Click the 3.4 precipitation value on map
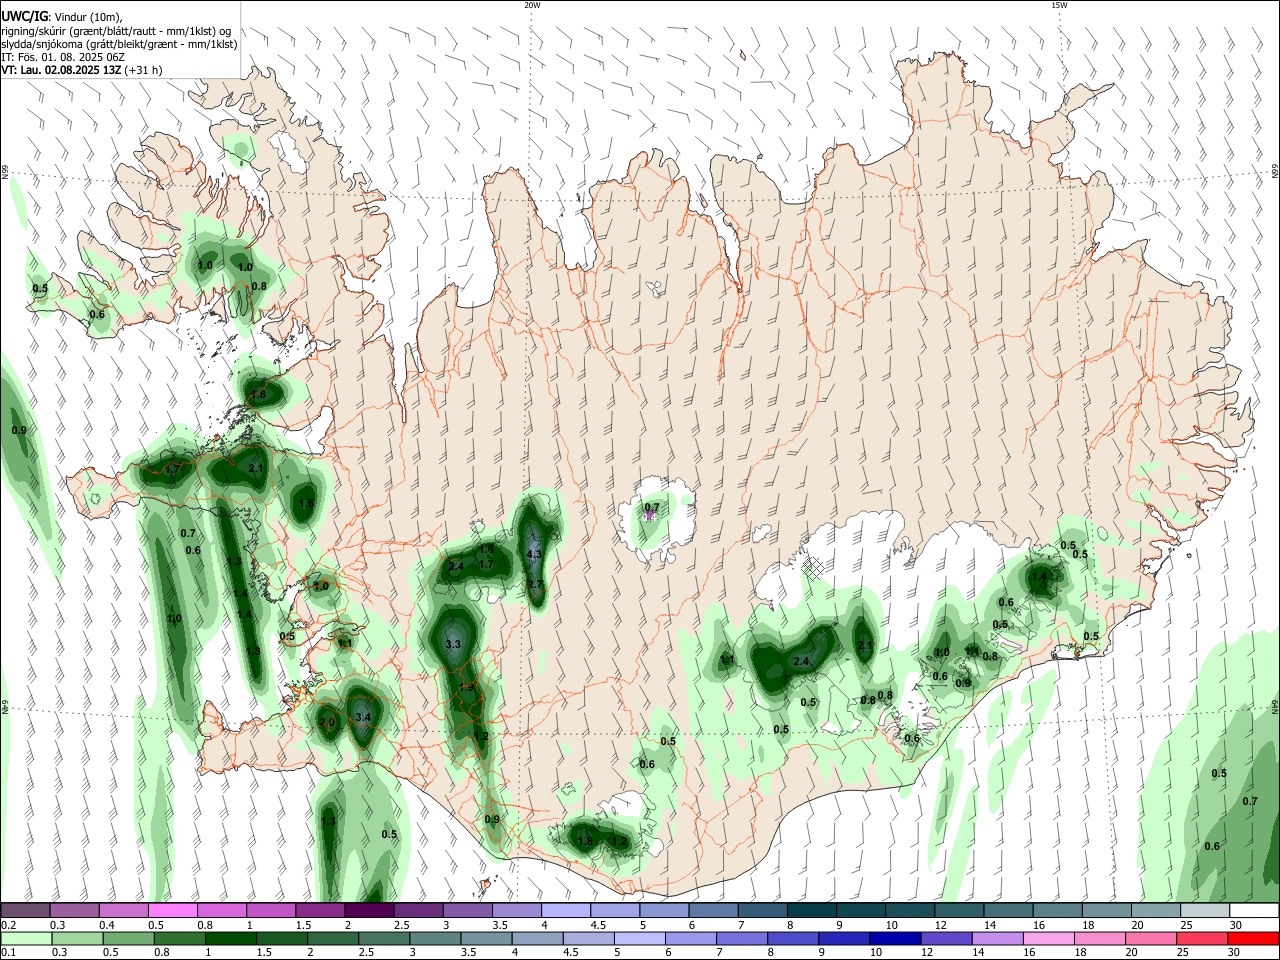 coord(363,717)
